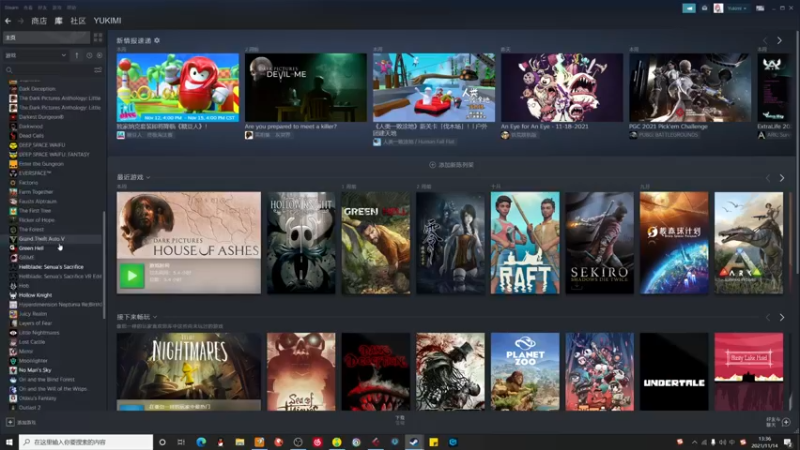Open Fall Guys Sonic news card

(178, 87)
